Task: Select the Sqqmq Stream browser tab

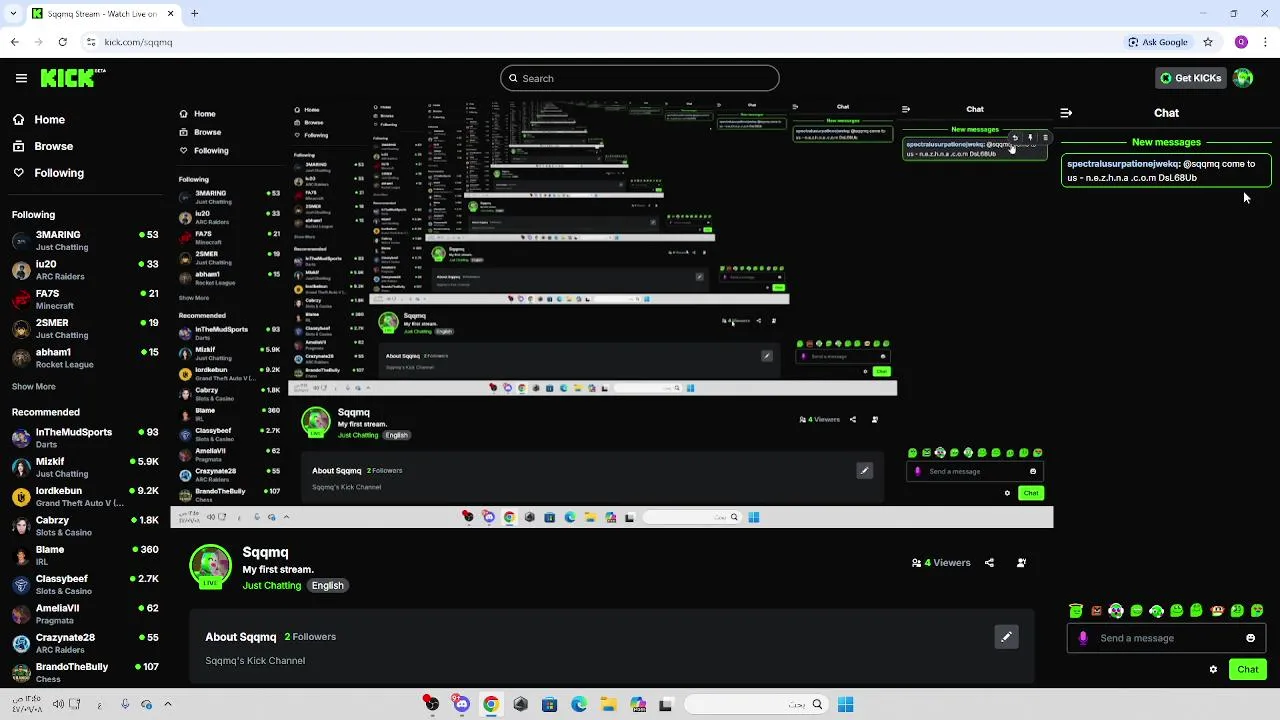Action: [103, 14]
